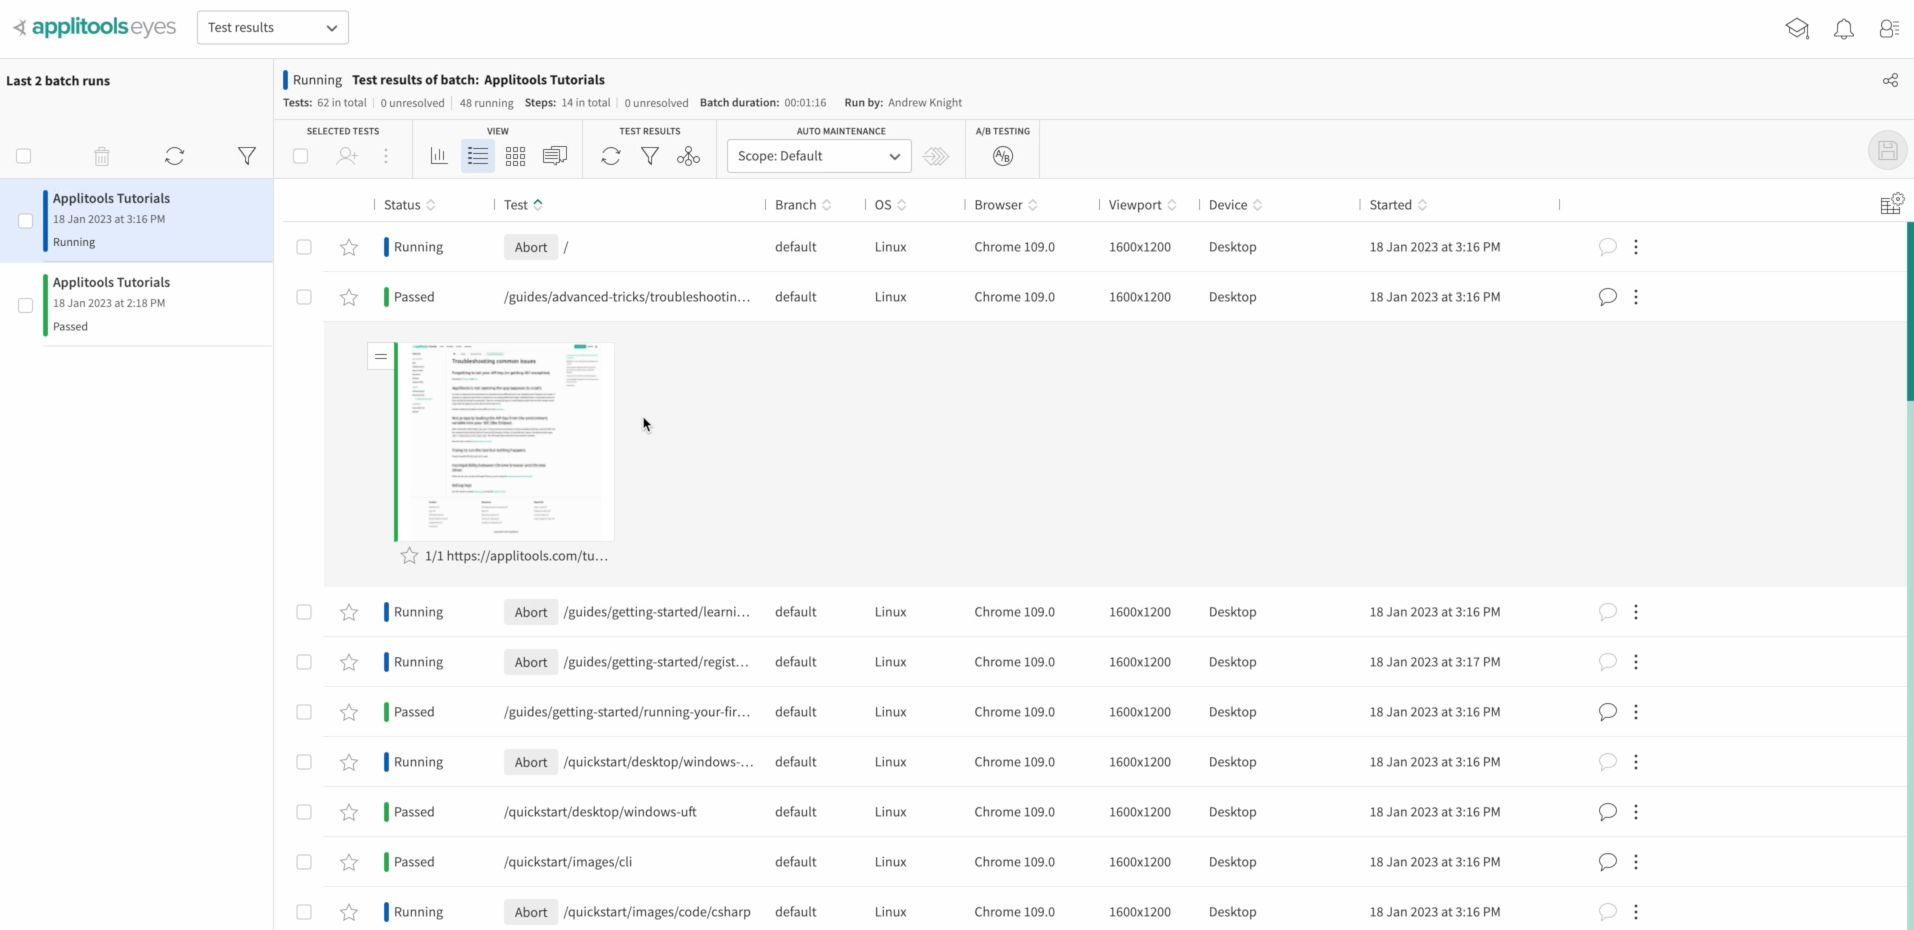The image size is (1914, 930).
Task: Delete selected batch runs
Action: click(101, 156)
